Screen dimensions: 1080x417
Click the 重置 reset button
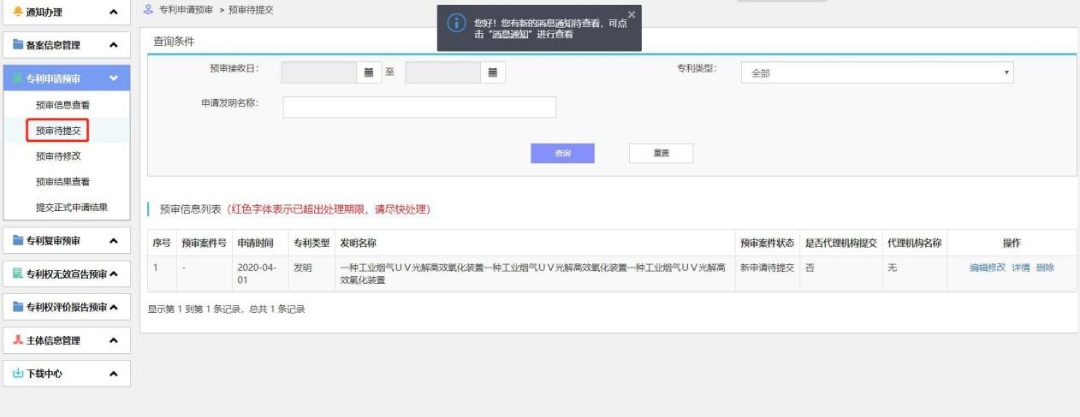pos(660,153)
